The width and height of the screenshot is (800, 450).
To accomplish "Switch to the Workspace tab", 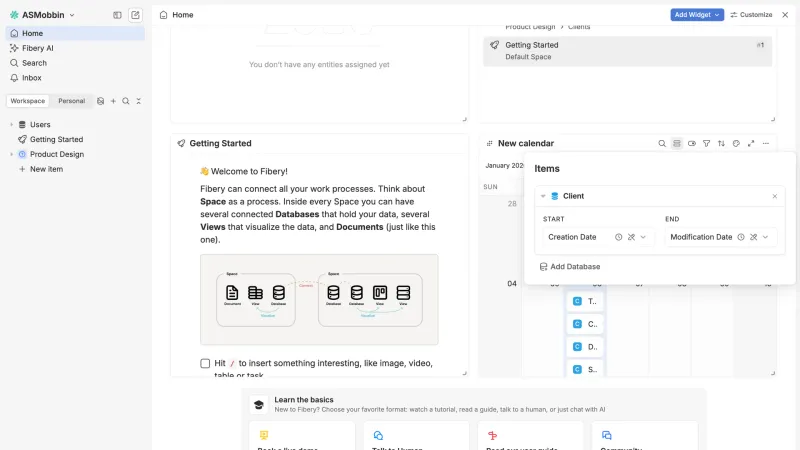I will (x=28, y=101).
